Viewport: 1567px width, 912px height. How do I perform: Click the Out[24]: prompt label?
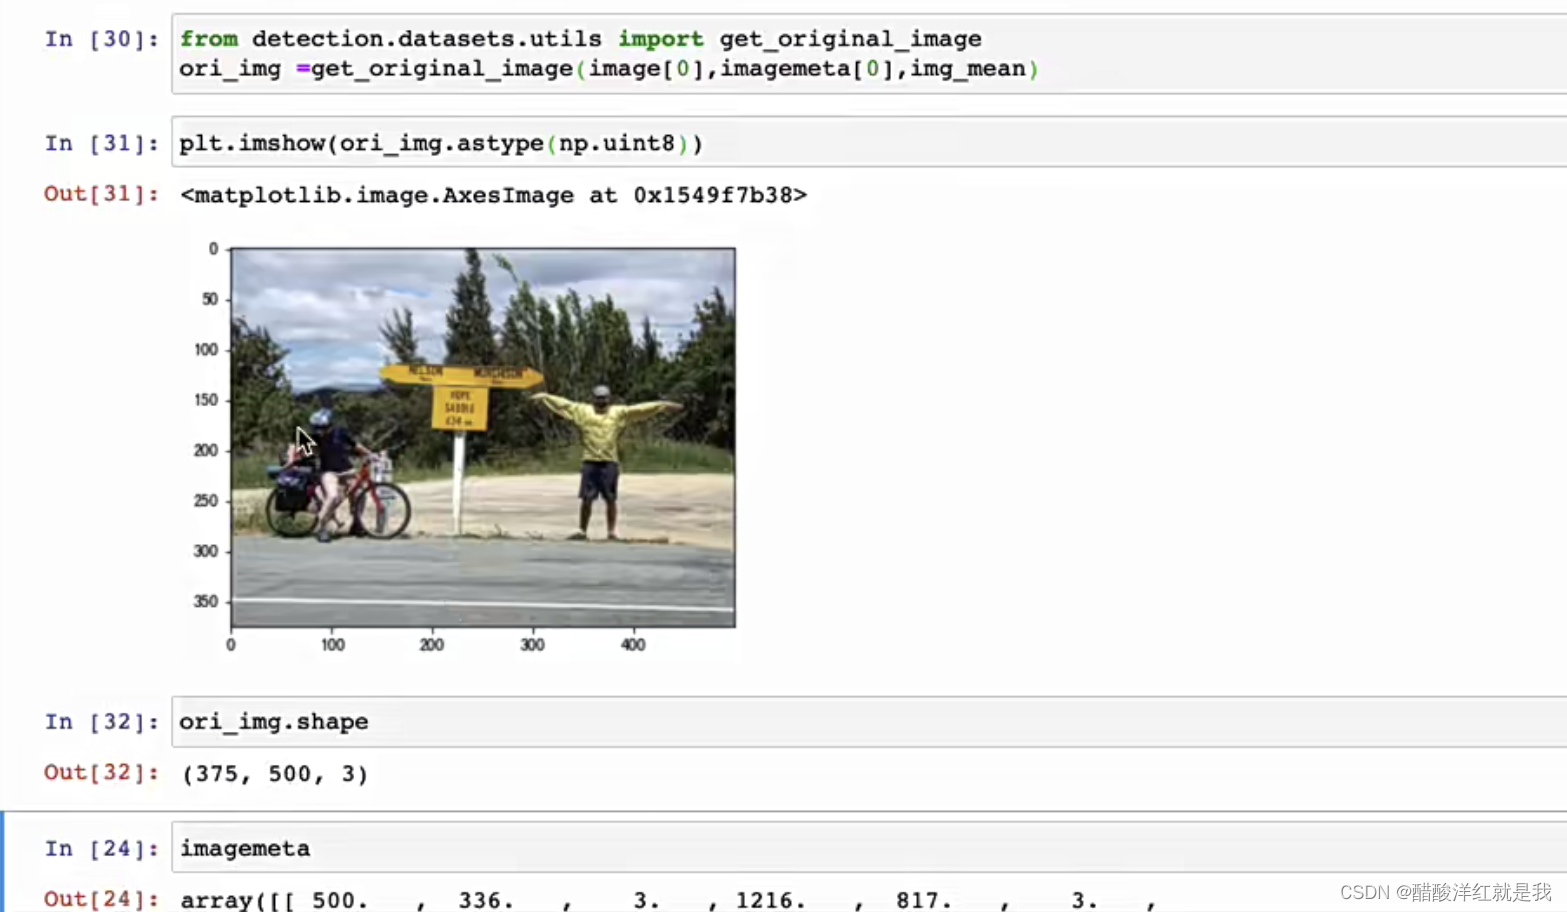click(x=101, y=898)
